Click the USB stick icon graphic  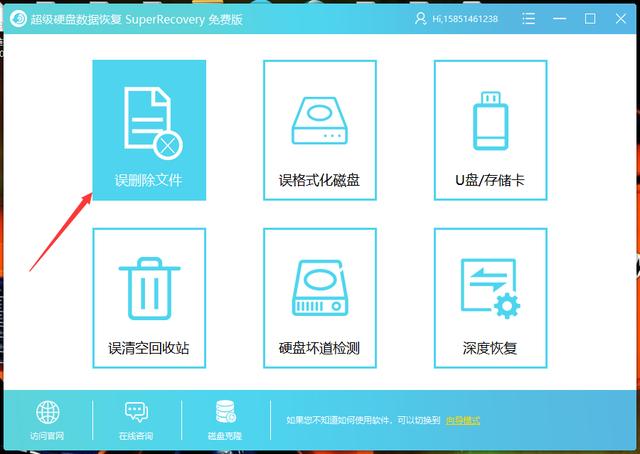490,121
